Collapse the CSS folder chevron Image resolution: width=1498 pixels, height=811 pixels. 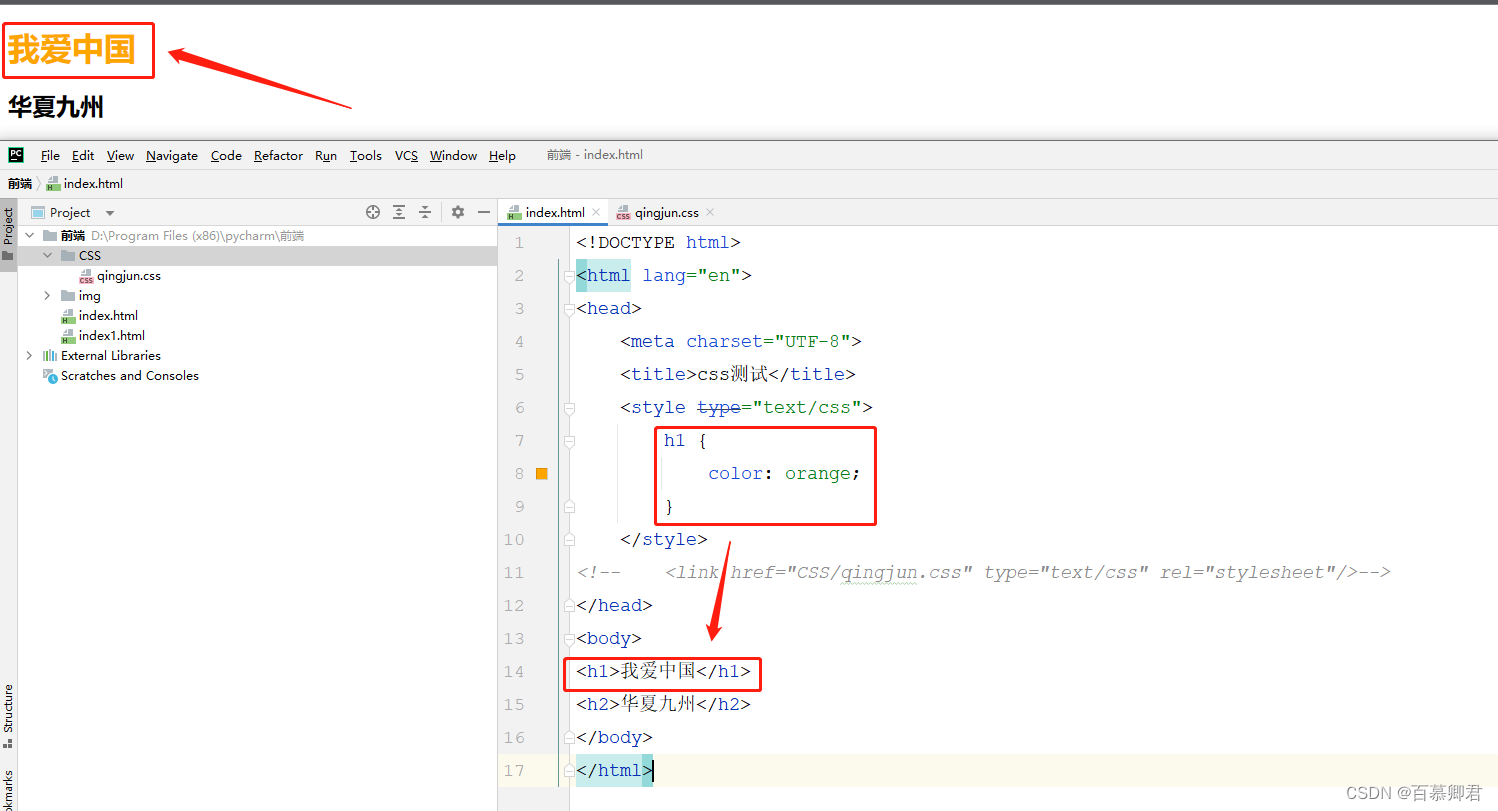coord(47,256)
